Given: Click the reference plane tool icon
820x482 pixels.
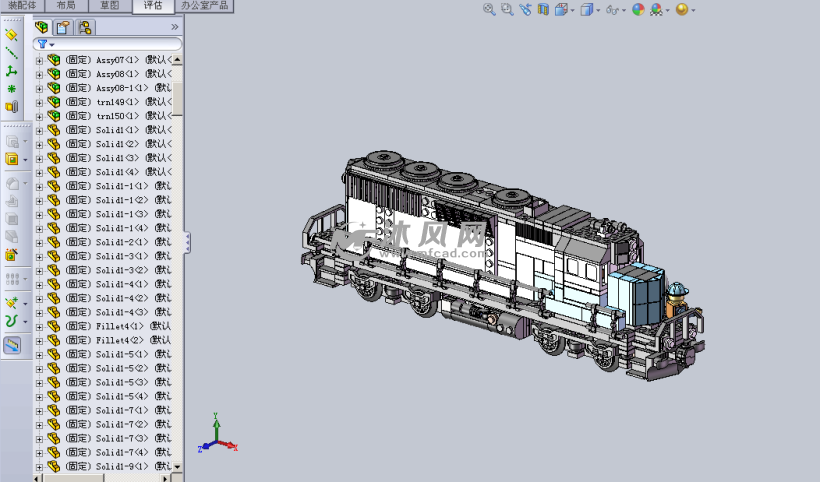Looking at the screenshot, I should click(12, 35).
